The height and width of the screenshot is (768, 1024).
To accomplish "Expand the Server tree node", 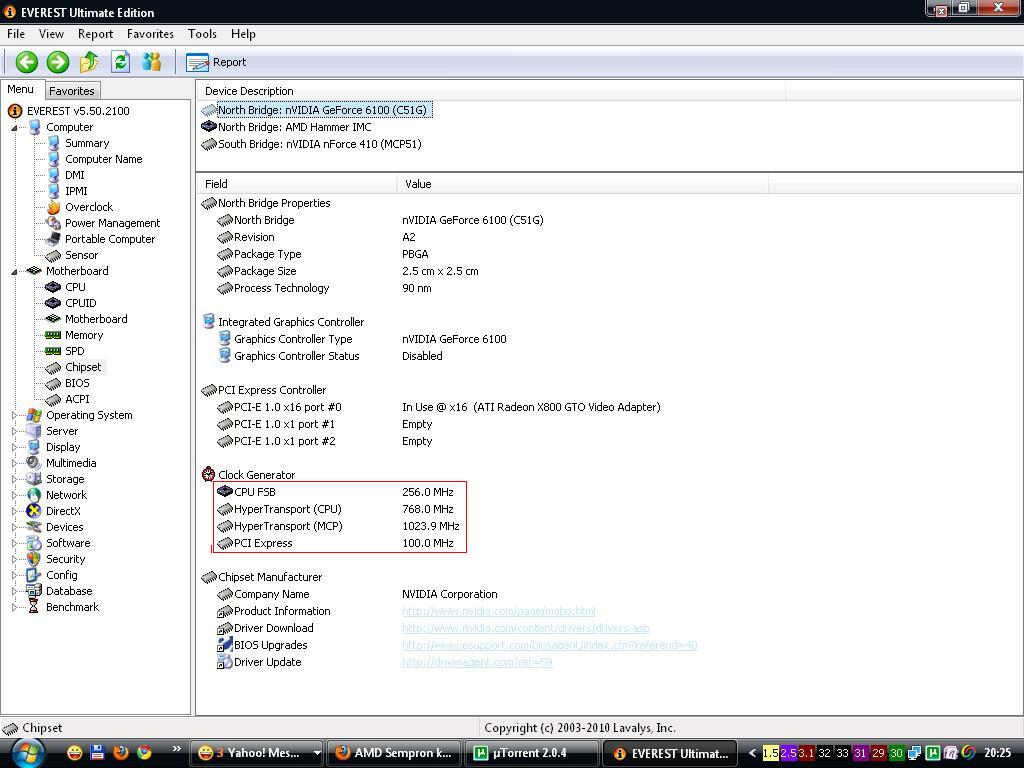I will (x=14, y=431).
